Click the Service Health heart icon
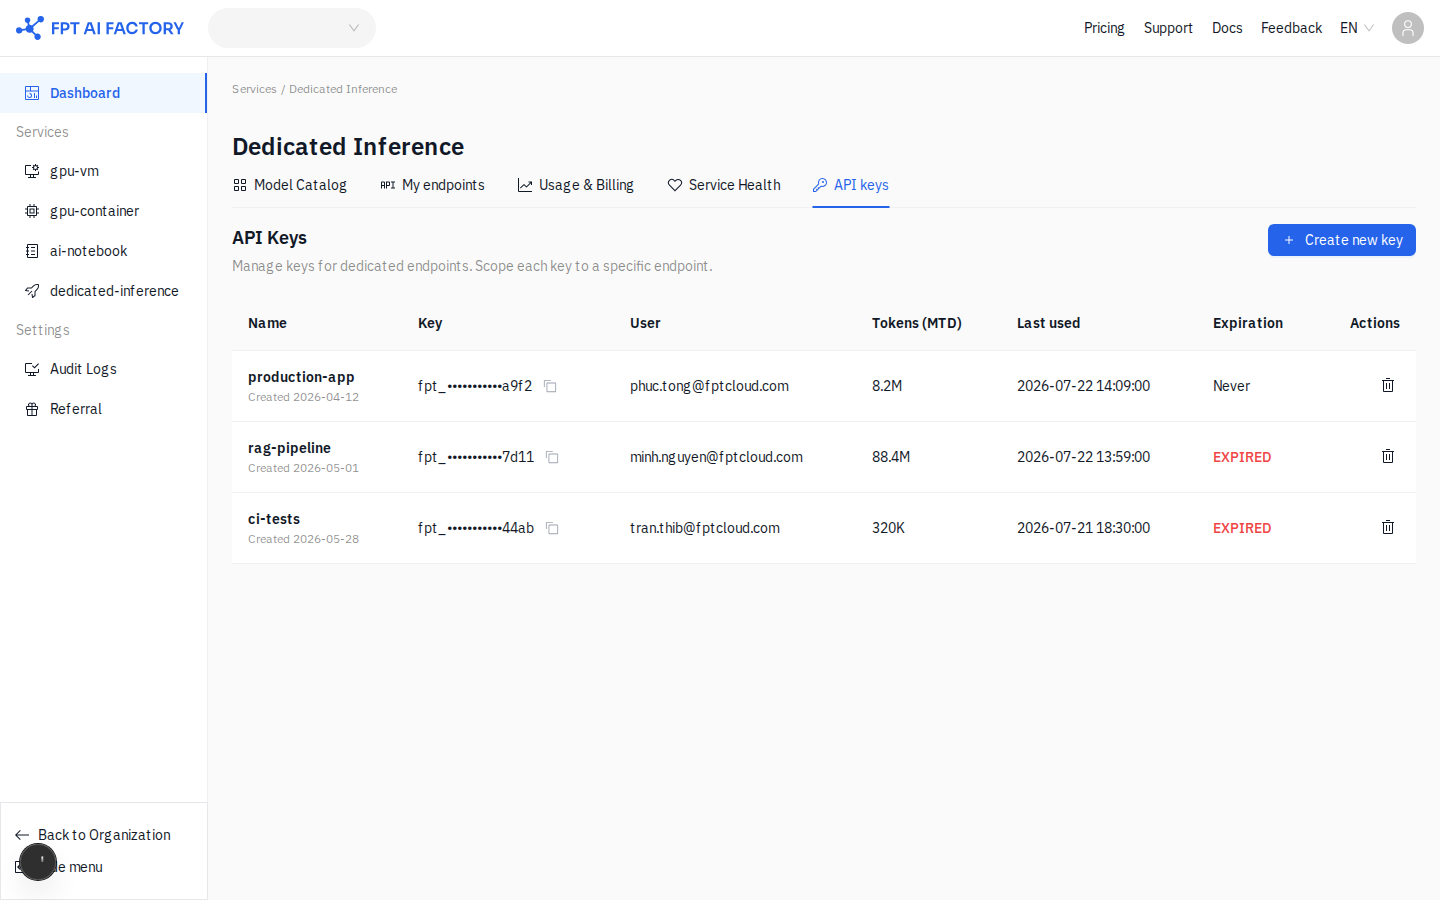 coord(675,185)
